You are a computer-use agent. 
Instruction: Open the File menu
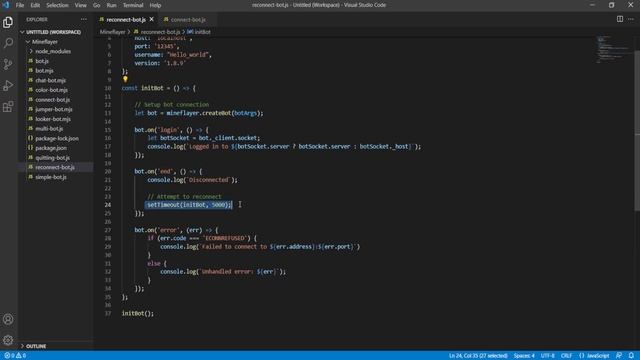click(x=20, y=5)
